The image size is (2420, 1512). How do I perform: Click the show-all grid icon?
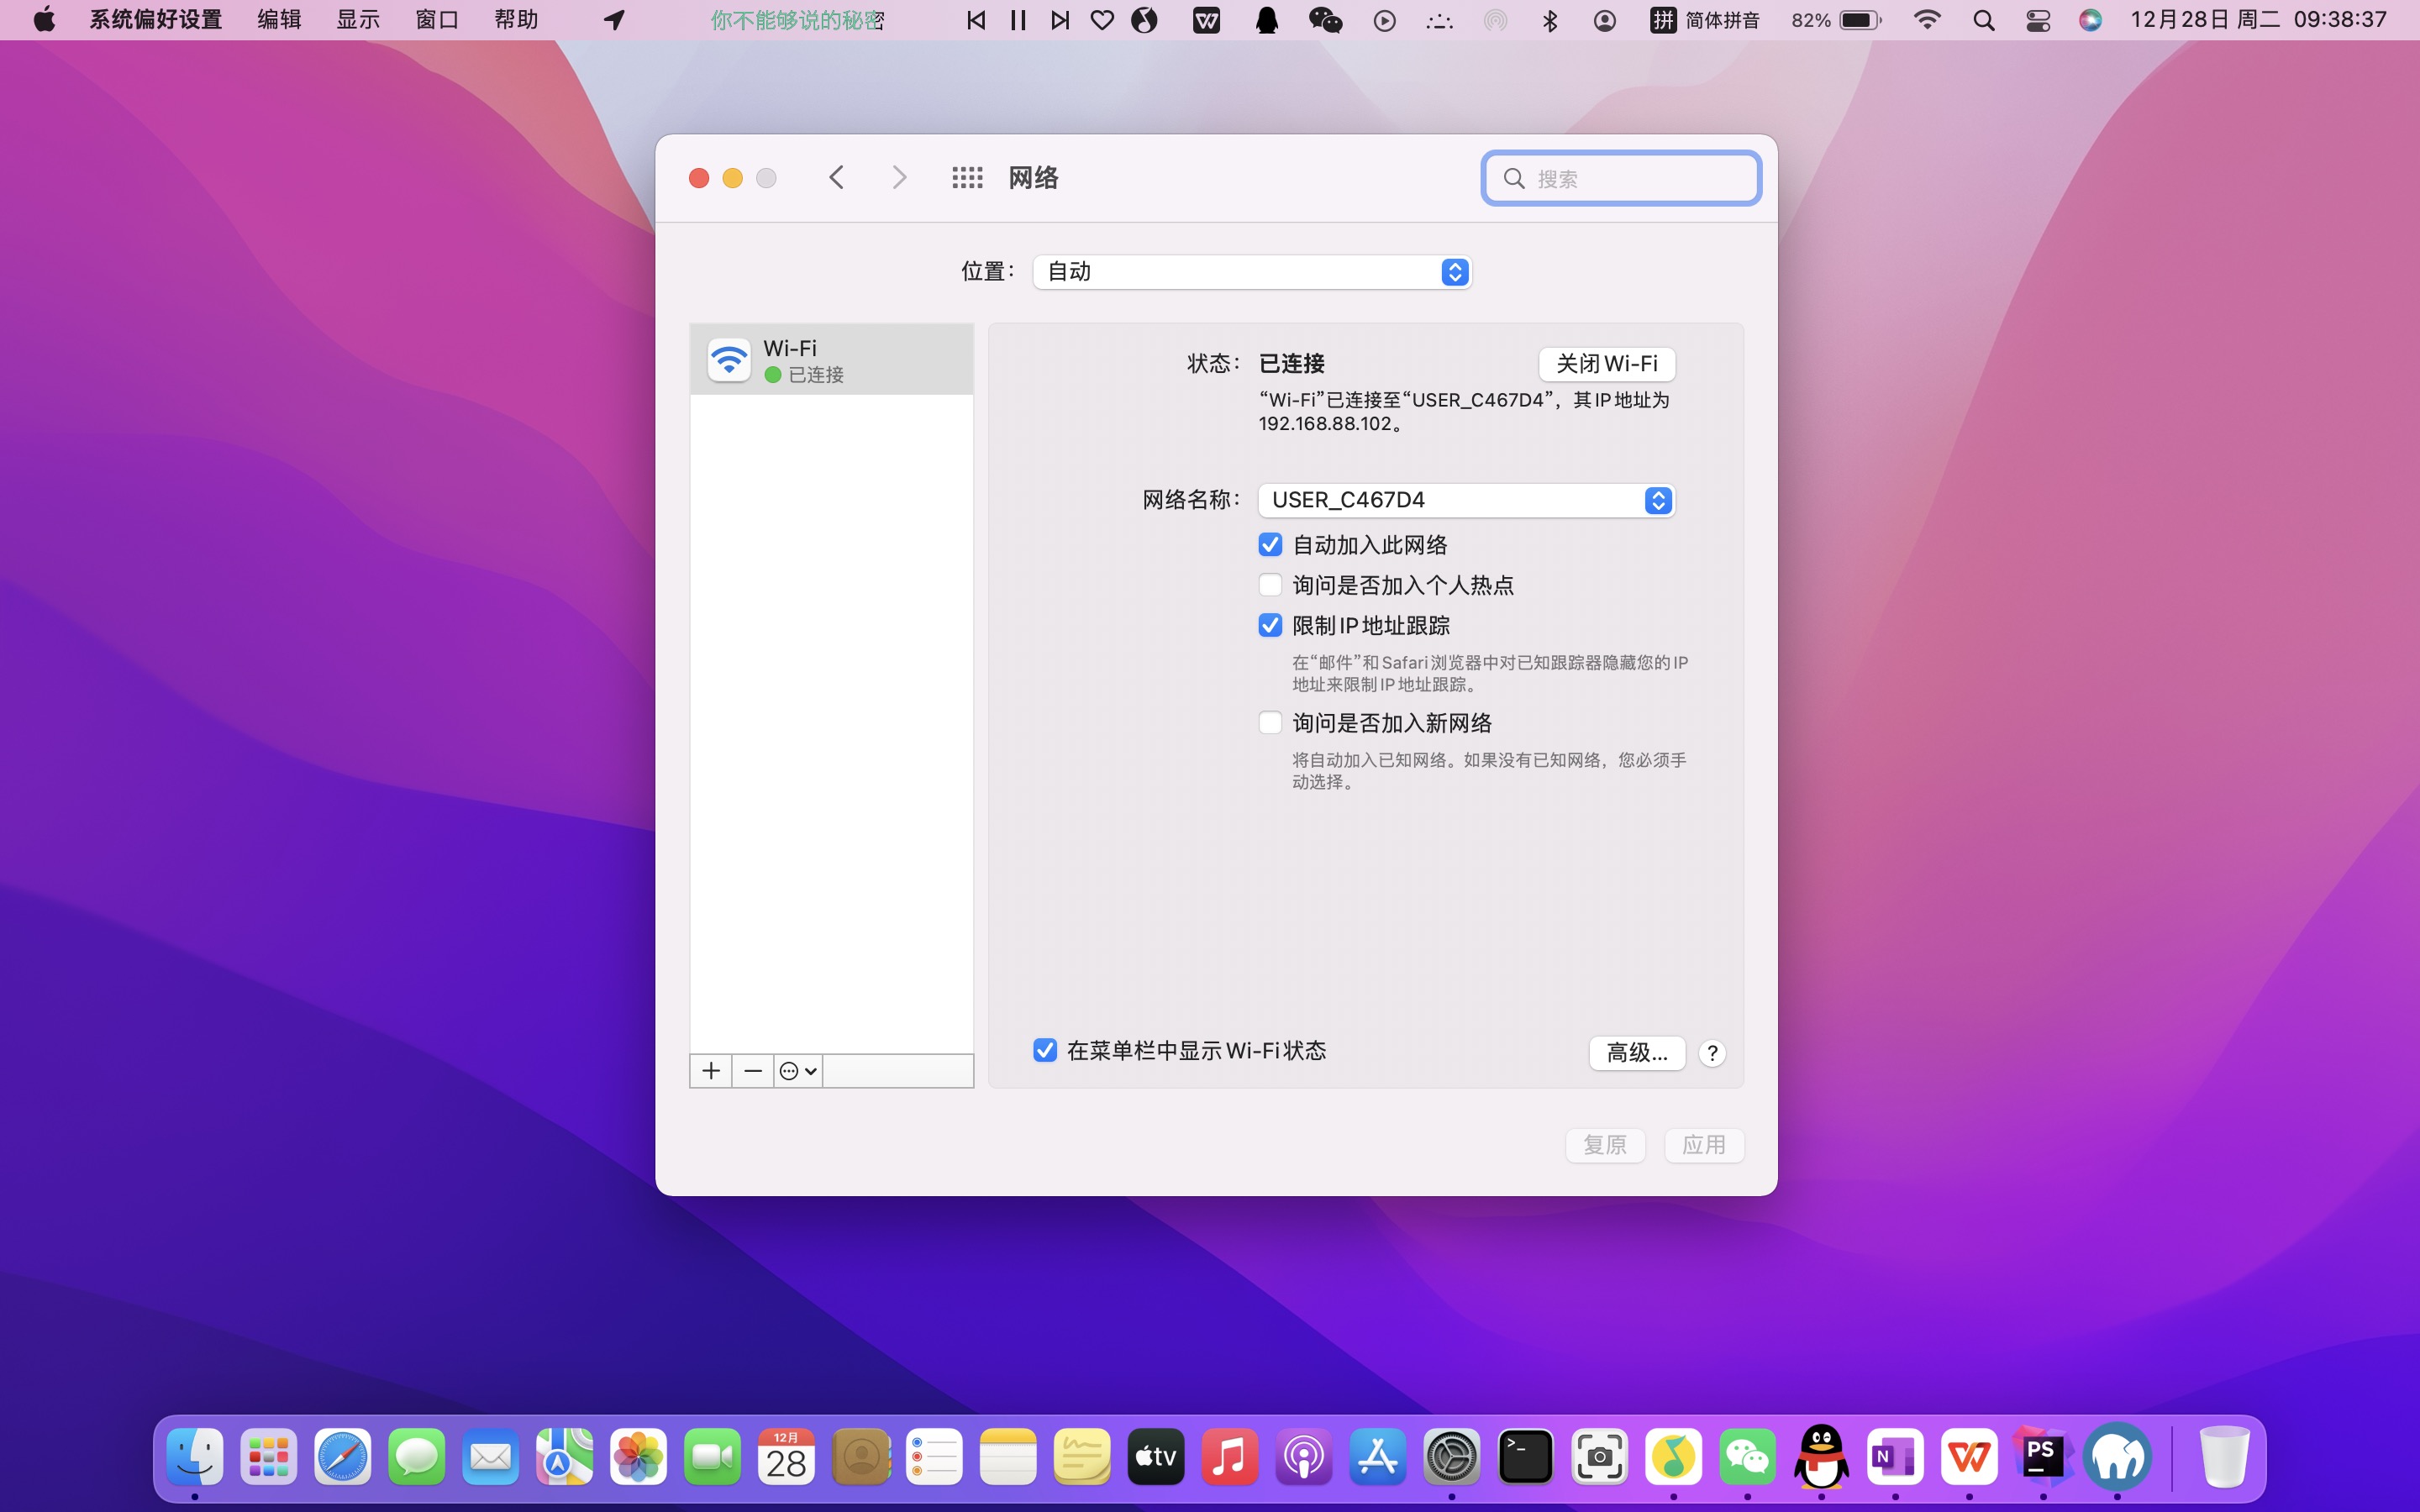pyautogui.click(x=967, y=178)
